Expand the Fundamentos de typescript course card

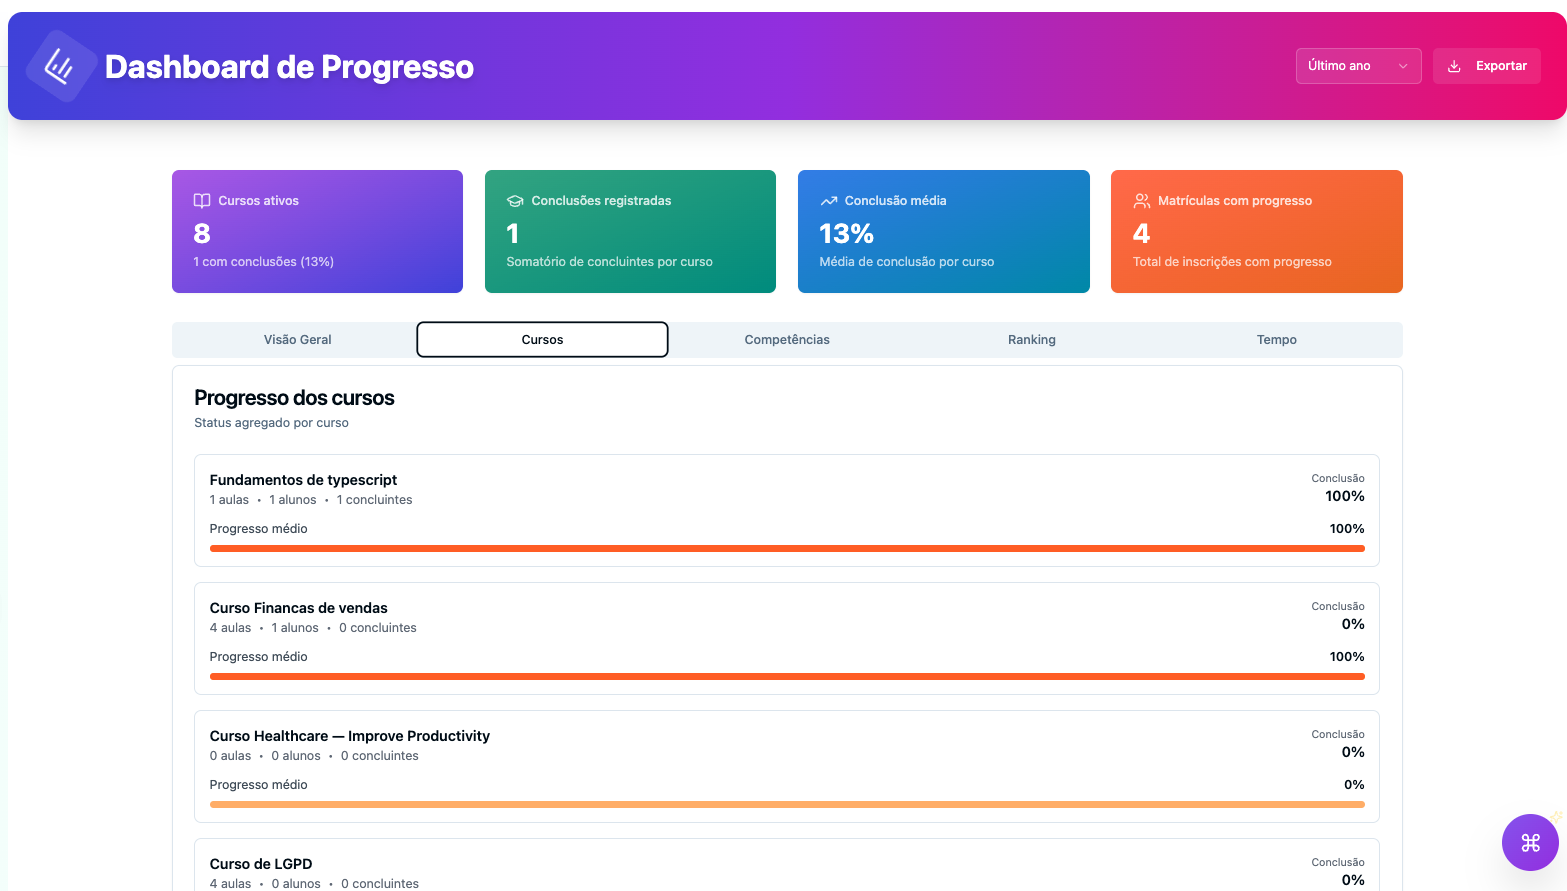click(x=786, y=510)
